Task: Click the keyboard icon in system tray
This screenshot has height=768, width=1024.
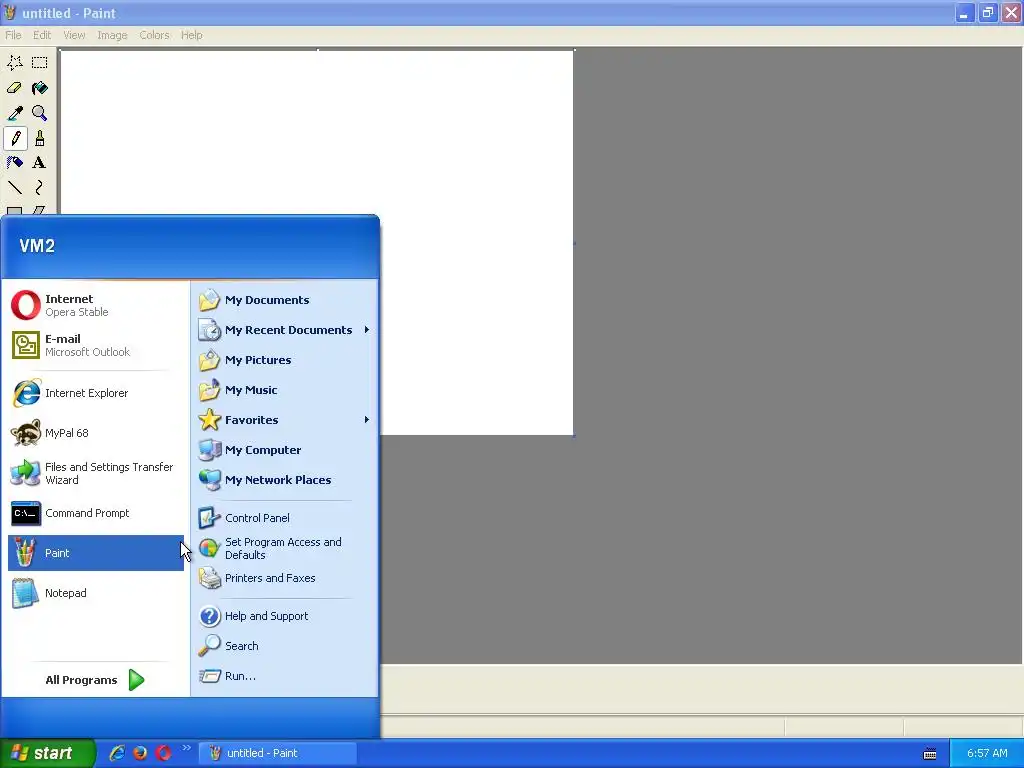Action: point(930,754)
